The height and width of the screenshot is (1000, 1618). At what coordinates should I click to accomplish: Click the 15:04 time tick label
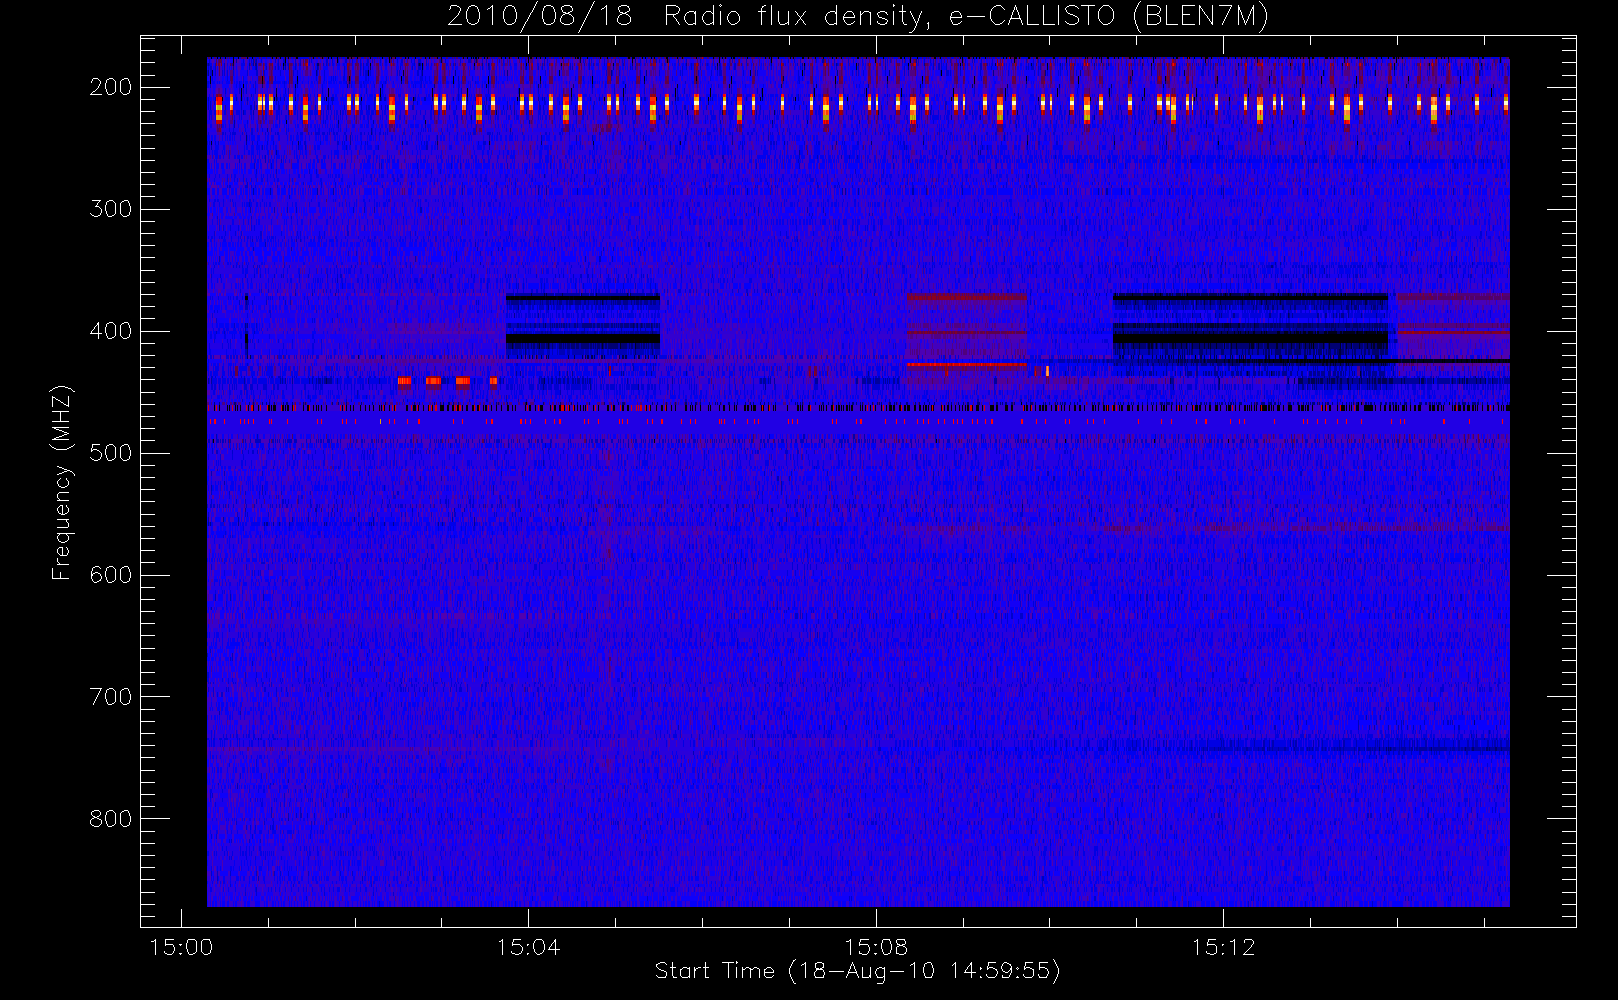[x=528, y=947]
